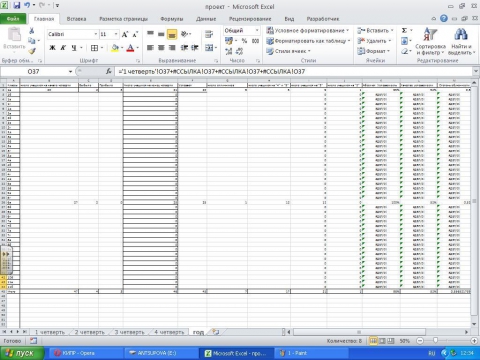Screen dimensions: 480x360
Task: Open Find and Select binoculars
Action: coord(461,41)
